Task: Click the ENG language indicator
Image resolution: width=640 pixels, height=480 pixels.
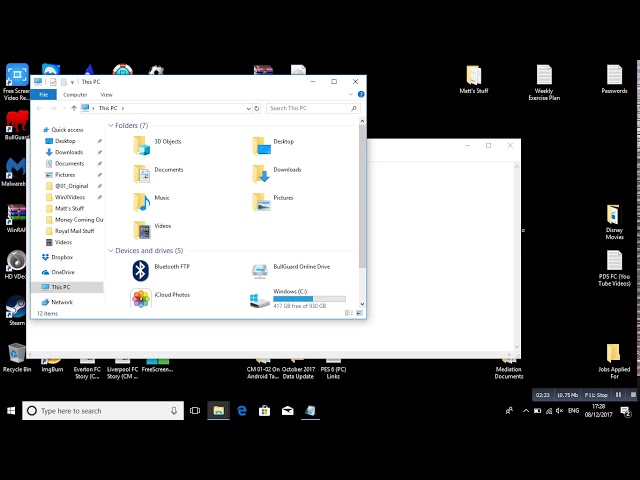Action: tap(573, 411)
